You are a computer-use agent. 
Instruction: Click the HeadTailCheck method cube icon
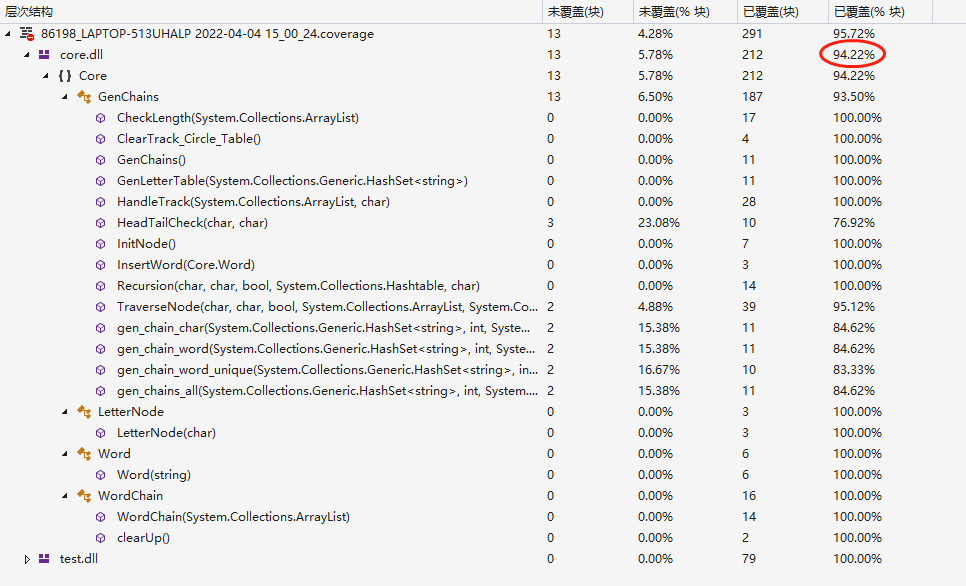pyautogui.click(x=100, y=222)
